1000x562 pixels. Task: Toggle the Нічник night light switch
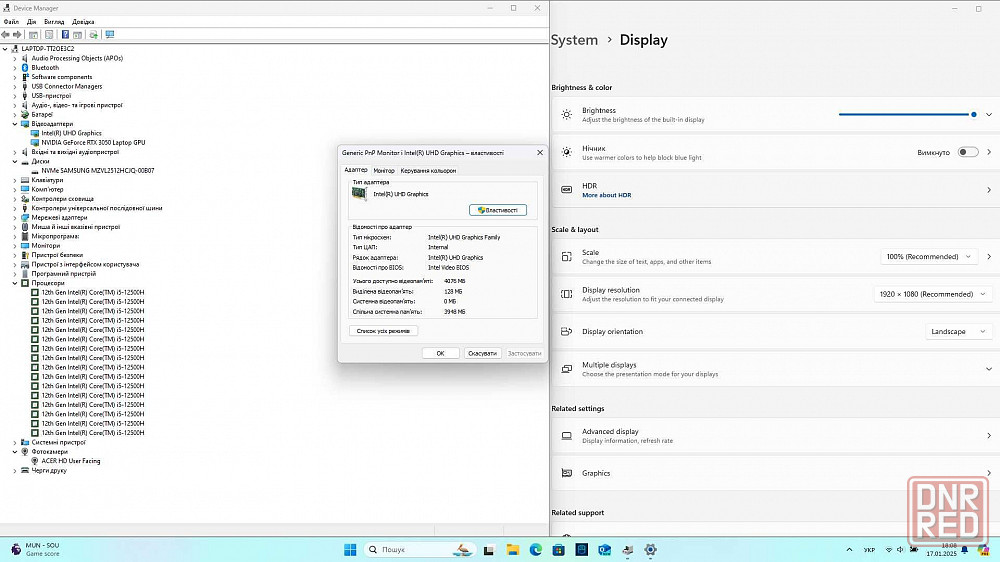[x=968, y=152]
